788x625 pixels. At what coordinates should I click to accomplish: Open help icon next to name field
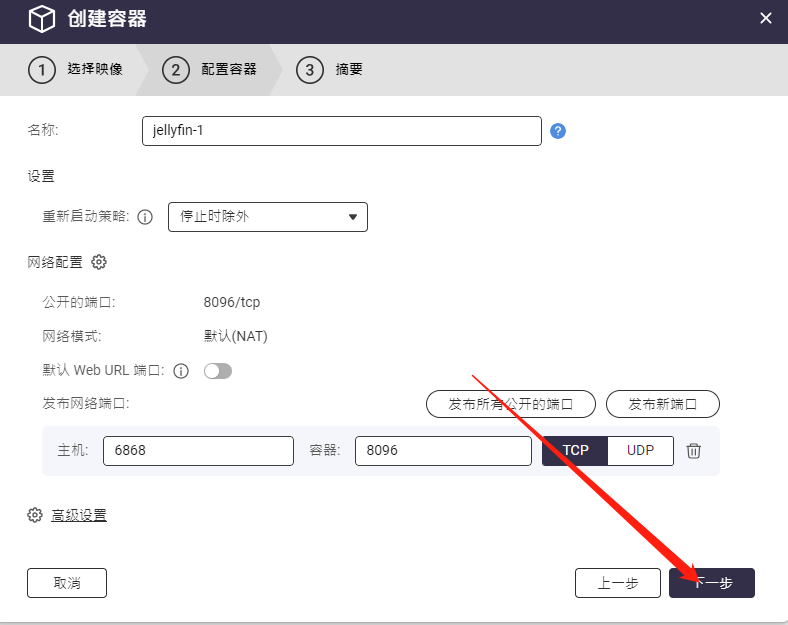click(558, 131)
